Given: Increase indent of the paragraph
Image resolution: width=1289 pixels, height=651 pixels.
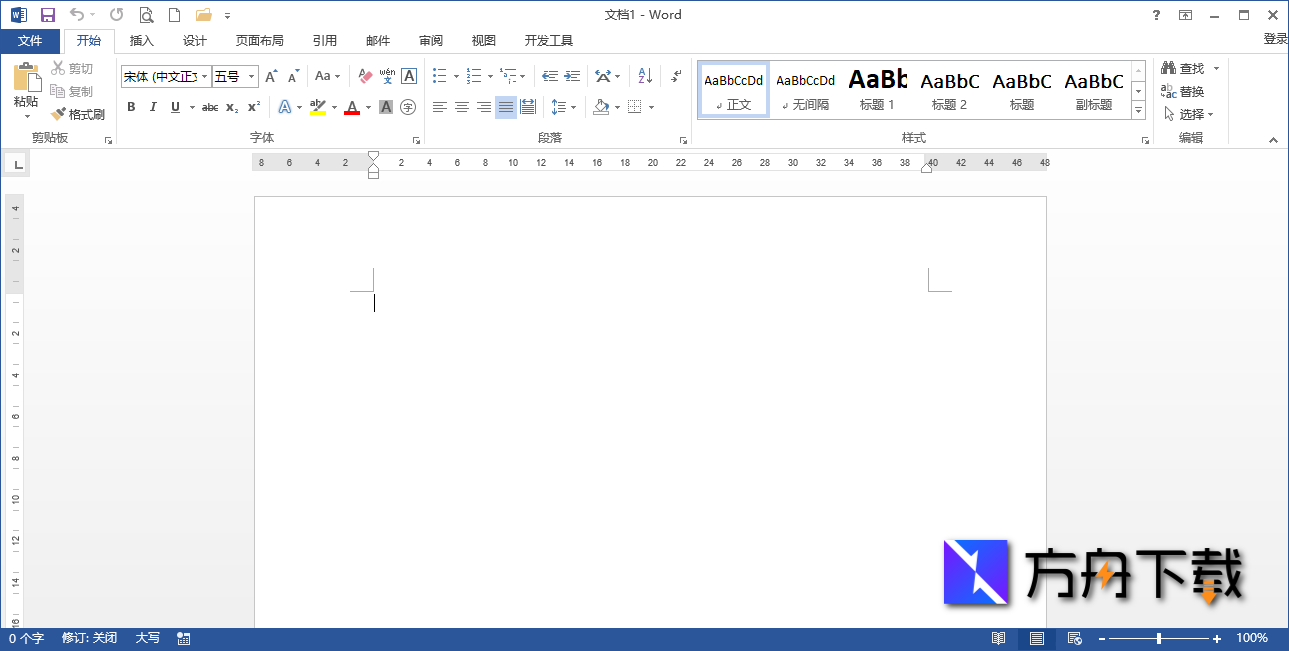Looking at the screenshot, I should 570,75.
